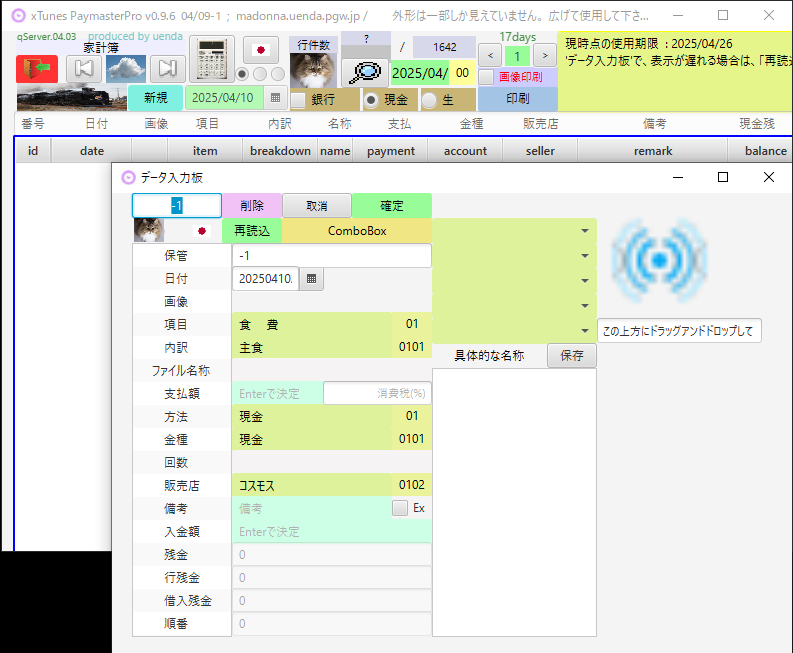Open the calculator icon

211,58
